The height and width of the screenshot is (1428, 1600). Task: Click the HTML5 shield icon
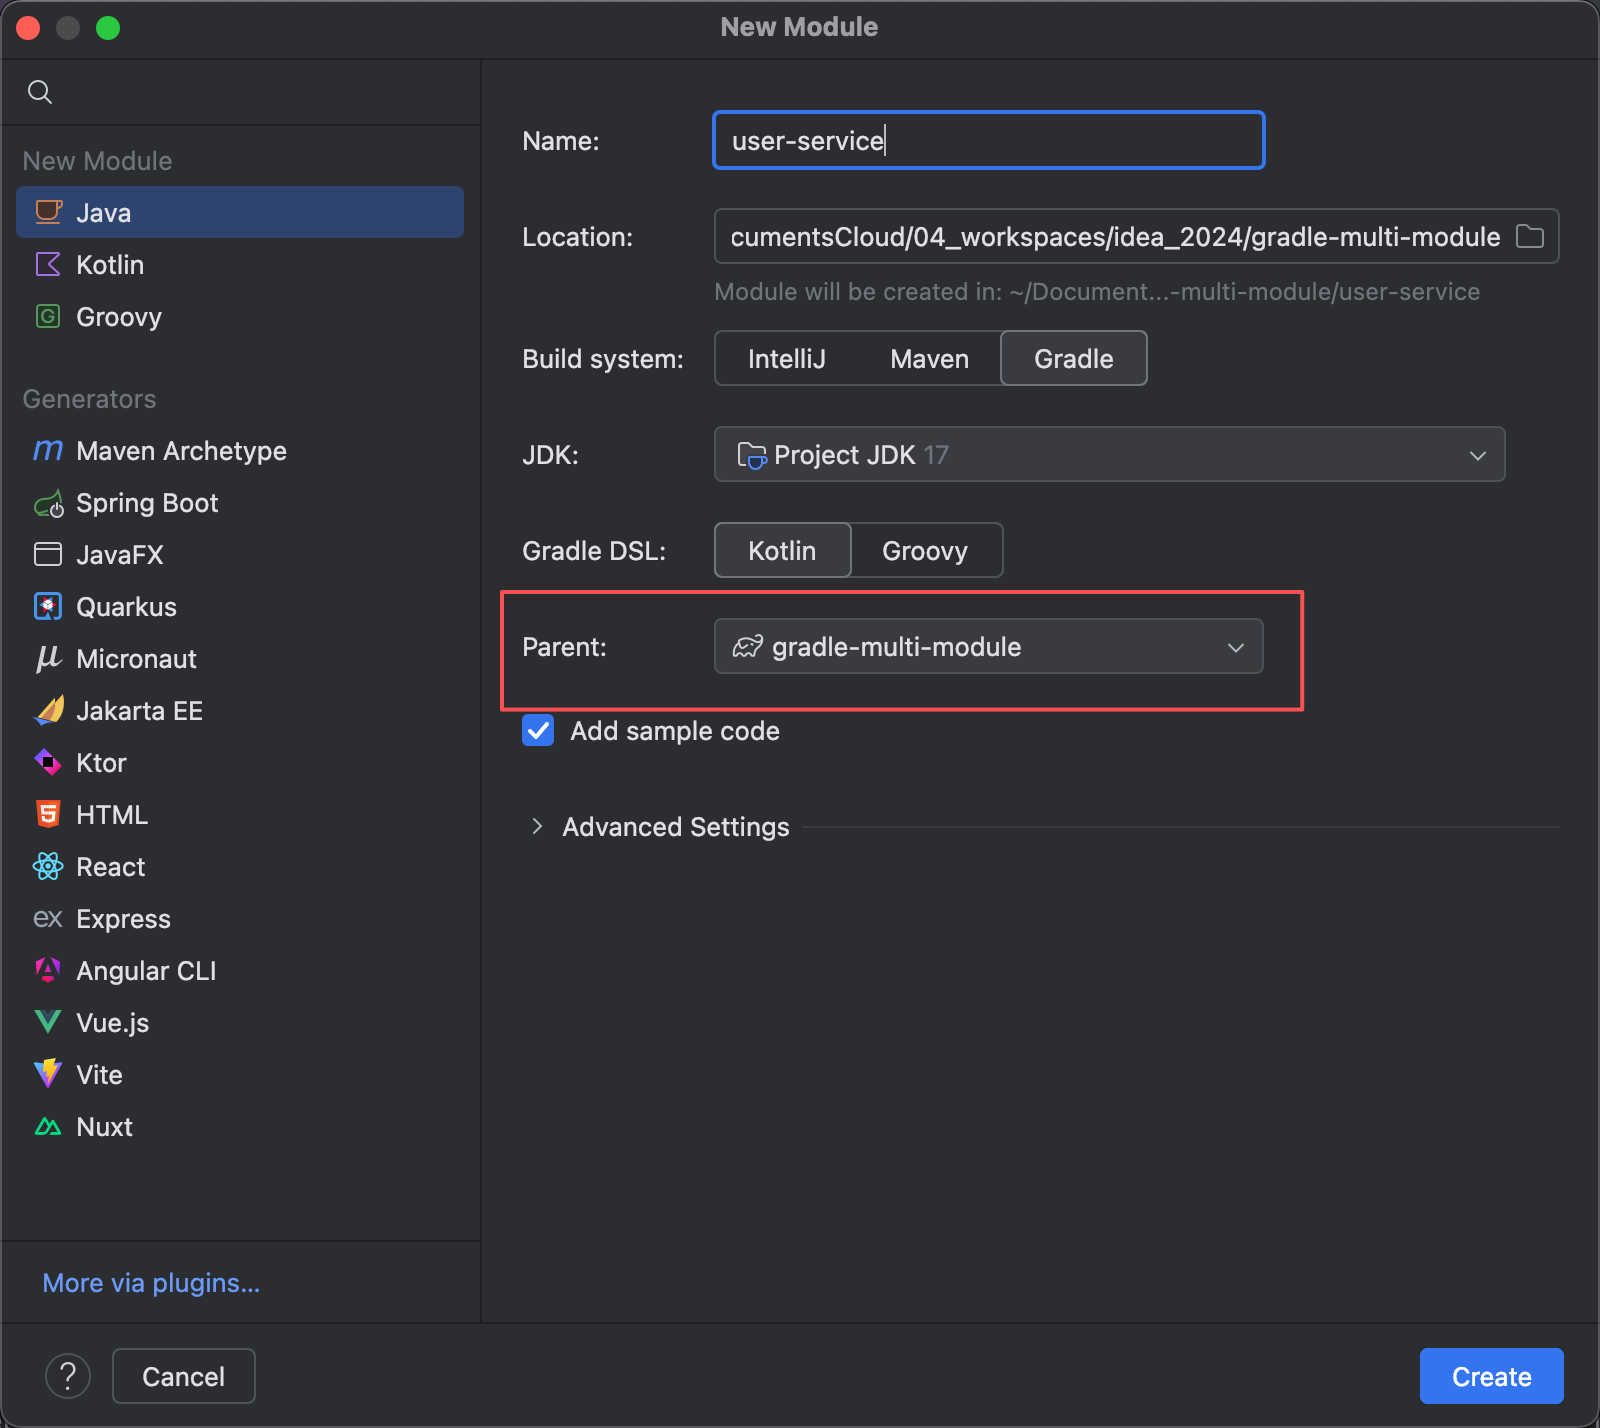click(48, 814)
